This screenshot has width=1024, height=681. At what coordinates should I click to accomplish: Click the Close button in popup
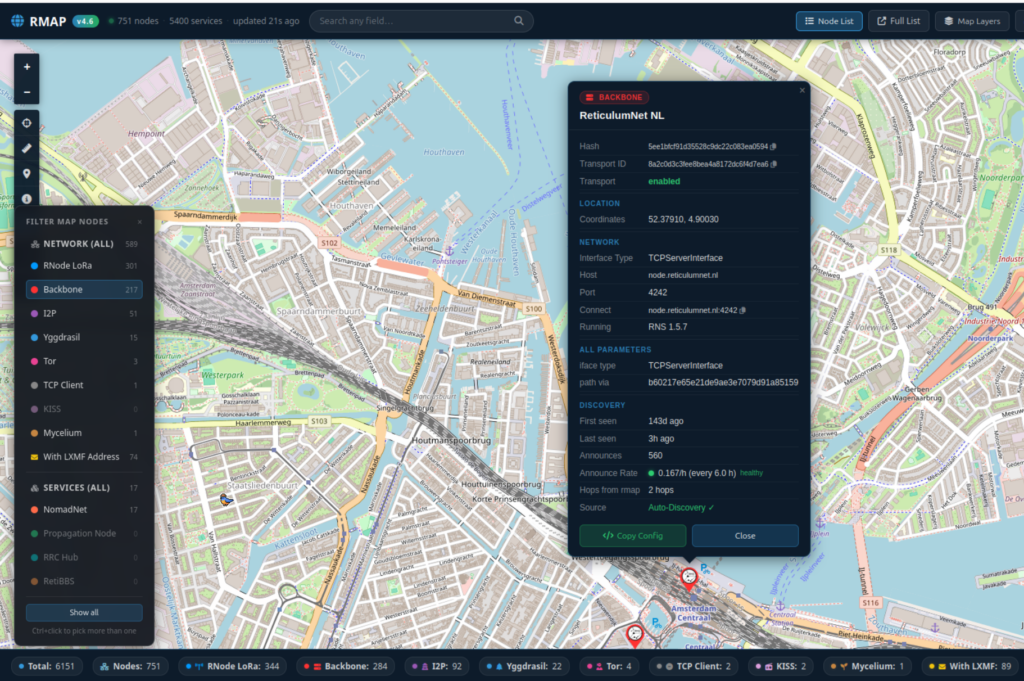(745, 535)
